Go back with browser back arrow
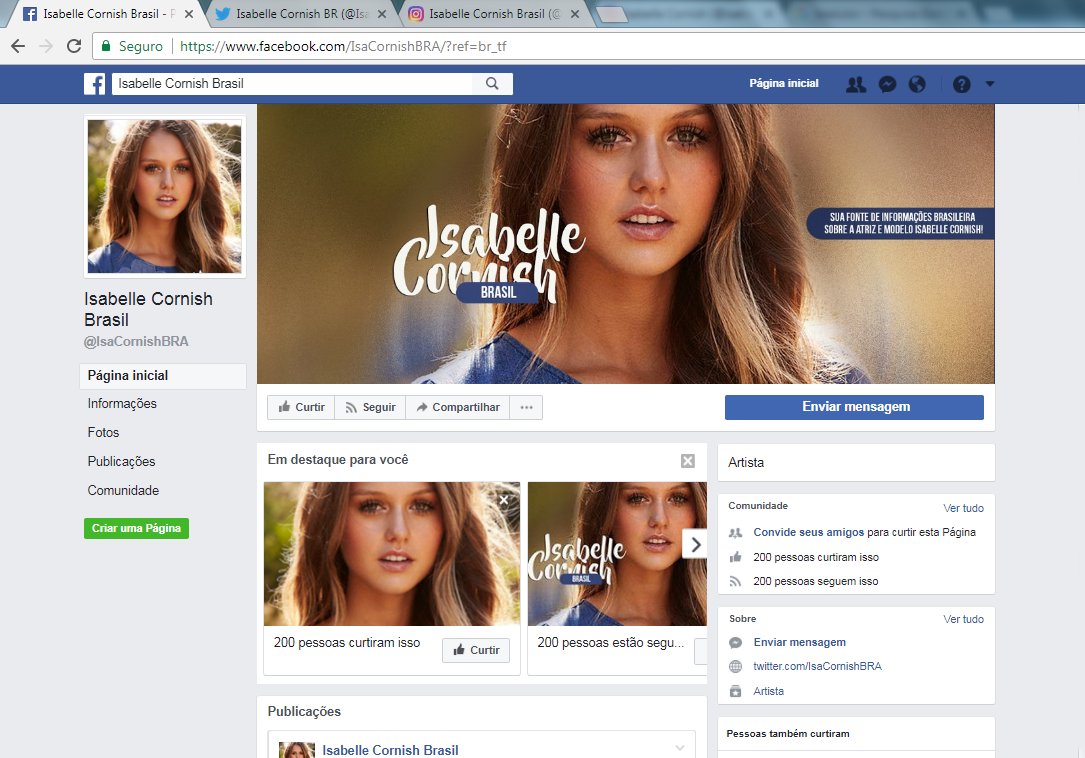Image resolution: width=1085 pixels, height=758 pixels. [18, 46]
